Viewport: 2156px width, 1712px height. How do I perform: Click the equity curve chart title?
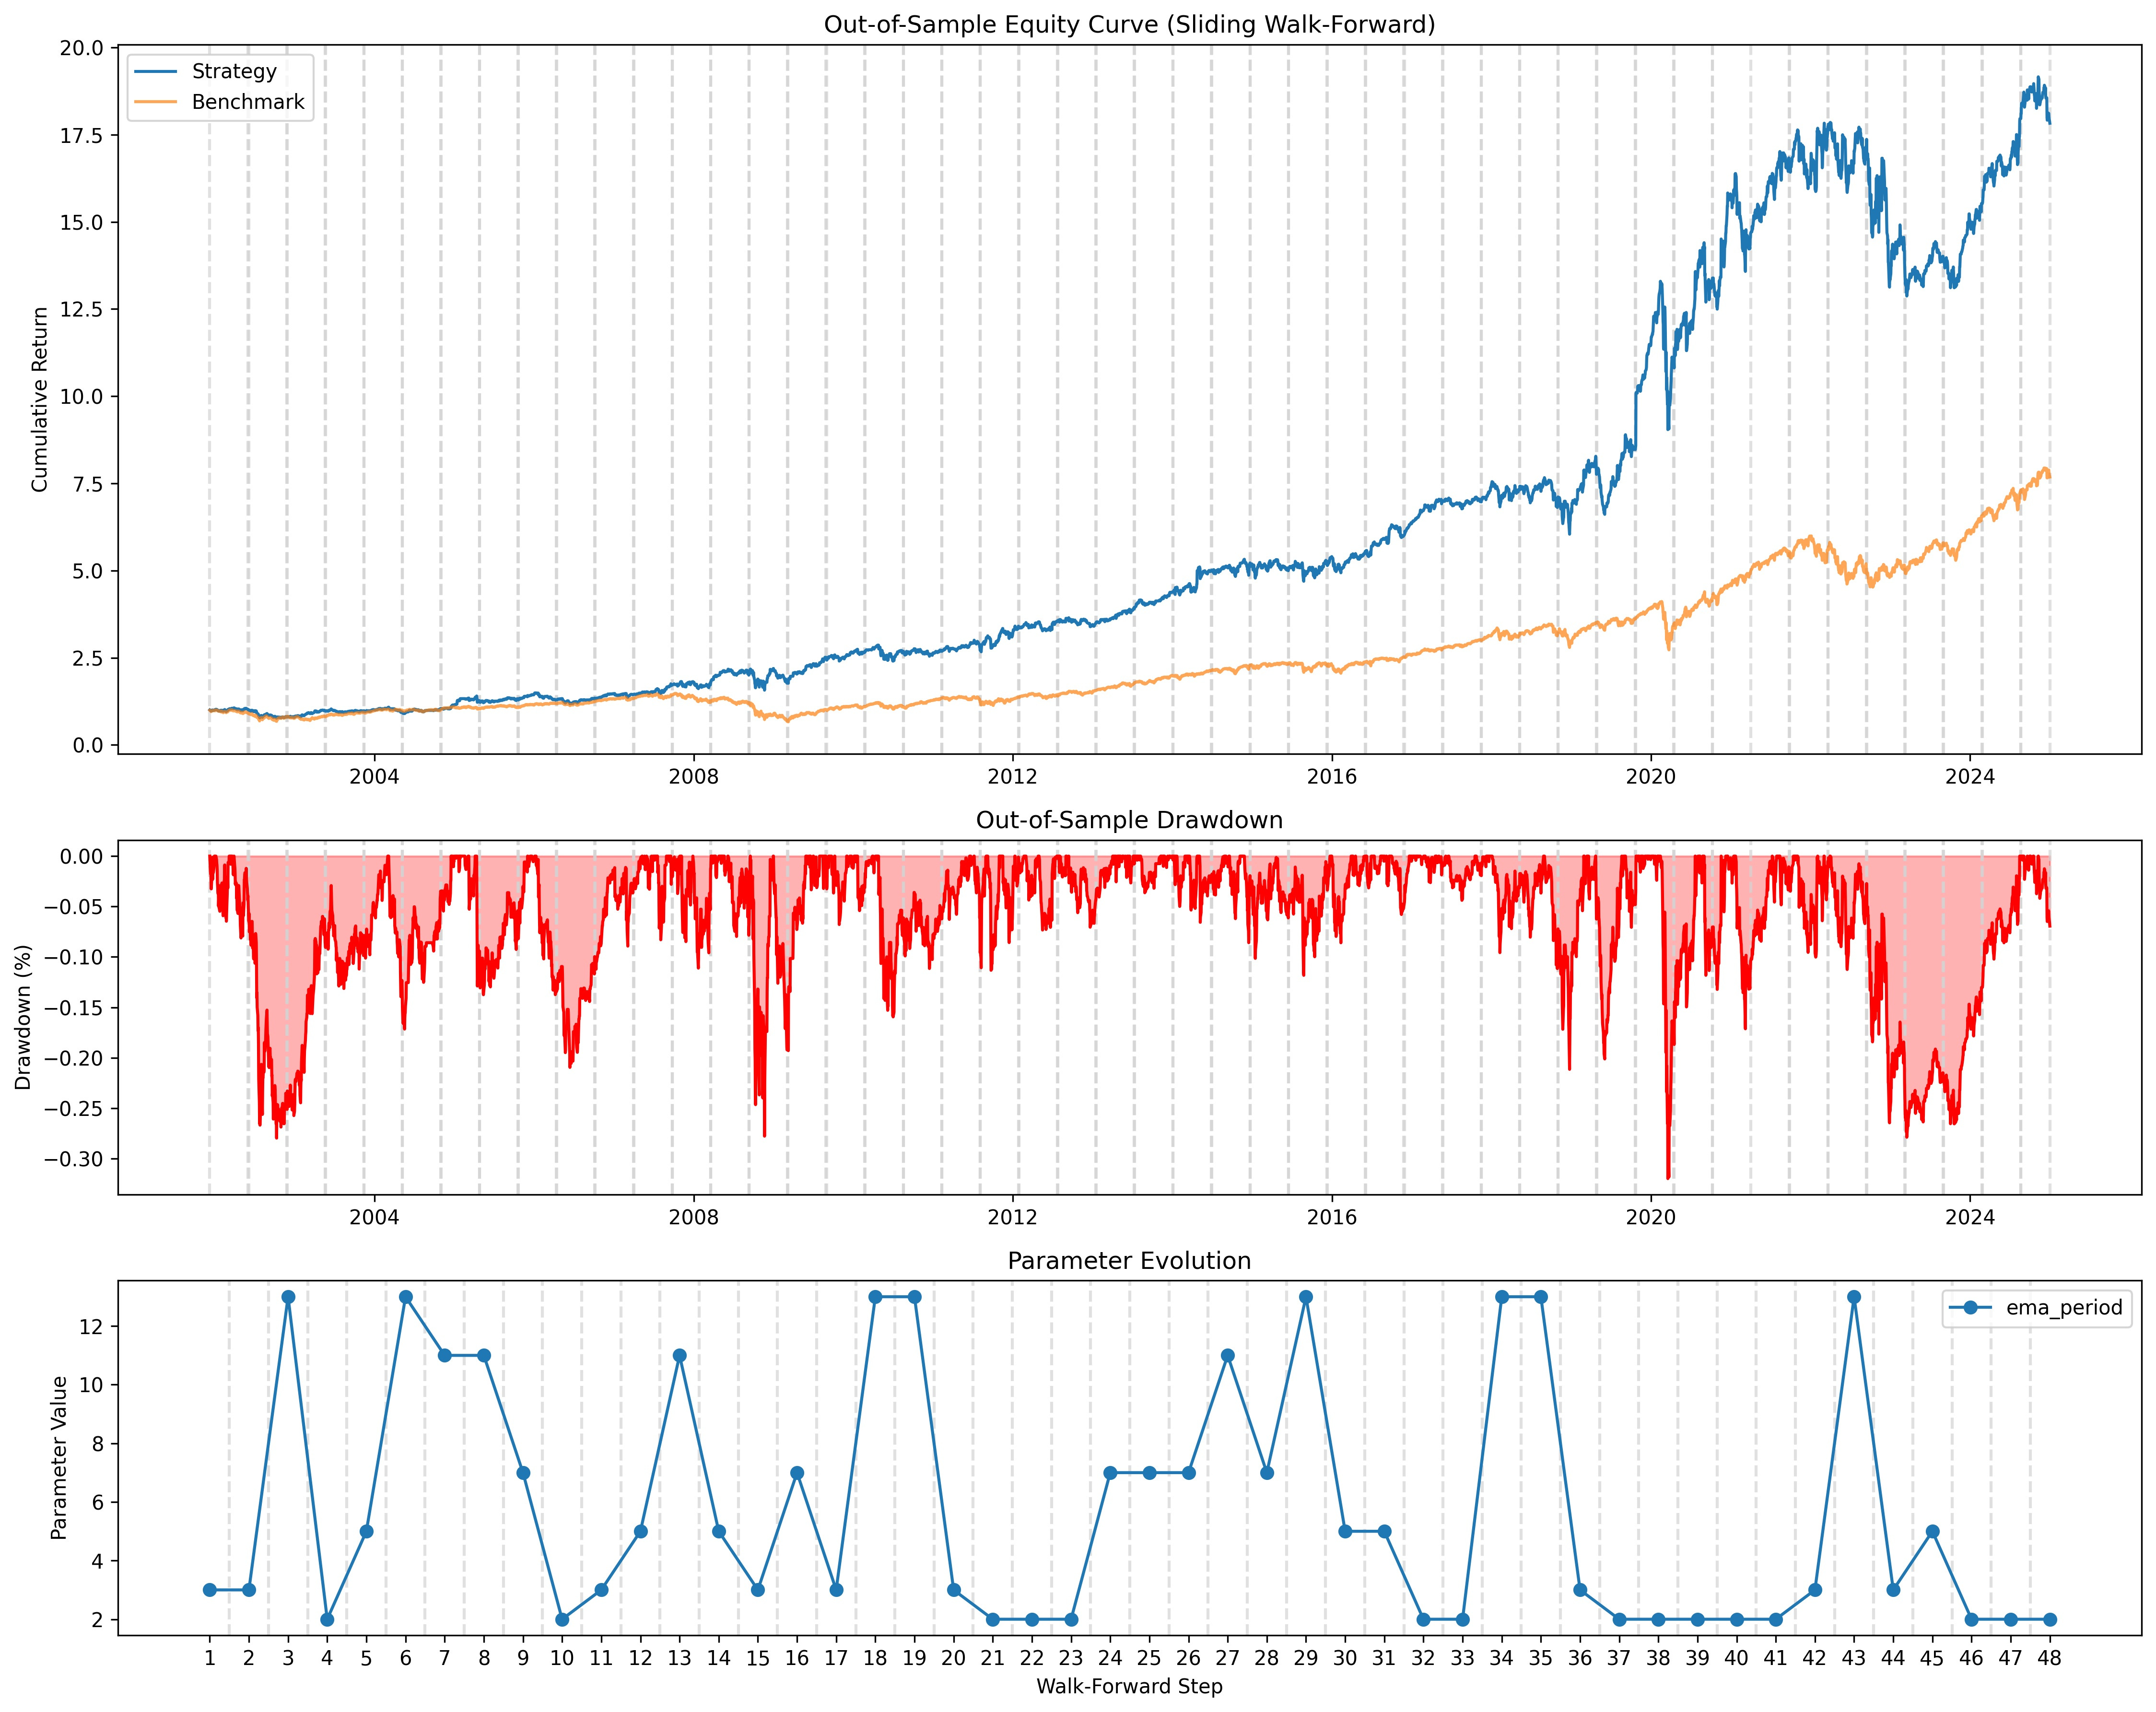[1129, 24]
